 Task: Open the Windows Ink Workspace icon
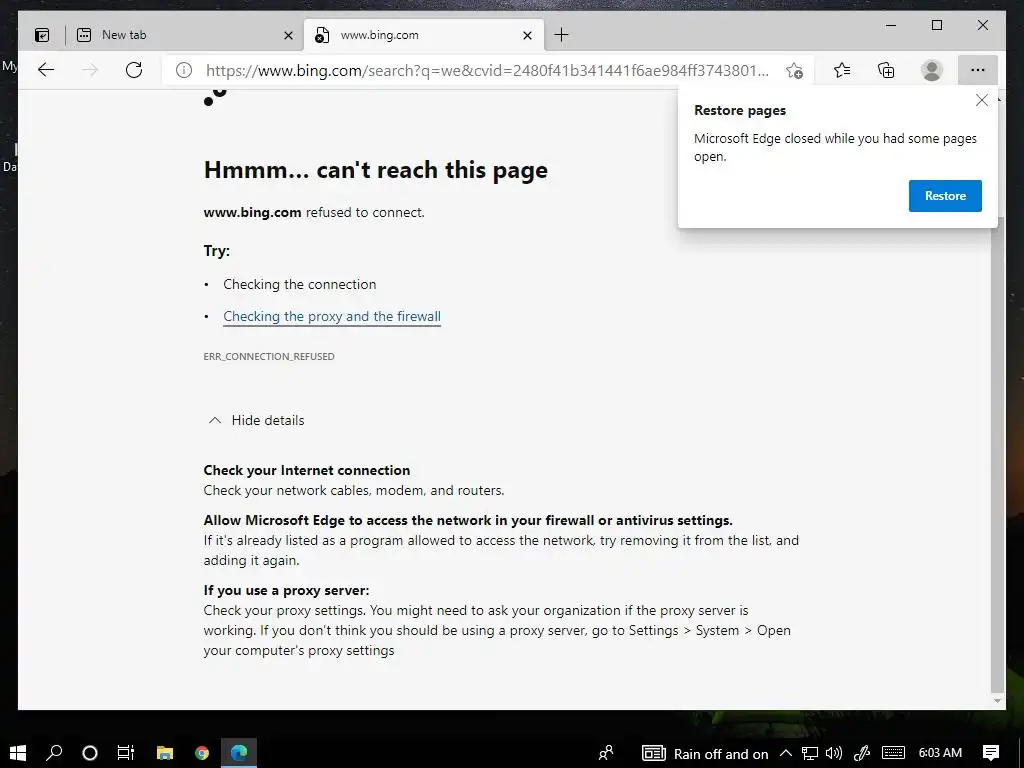(862, 754)
